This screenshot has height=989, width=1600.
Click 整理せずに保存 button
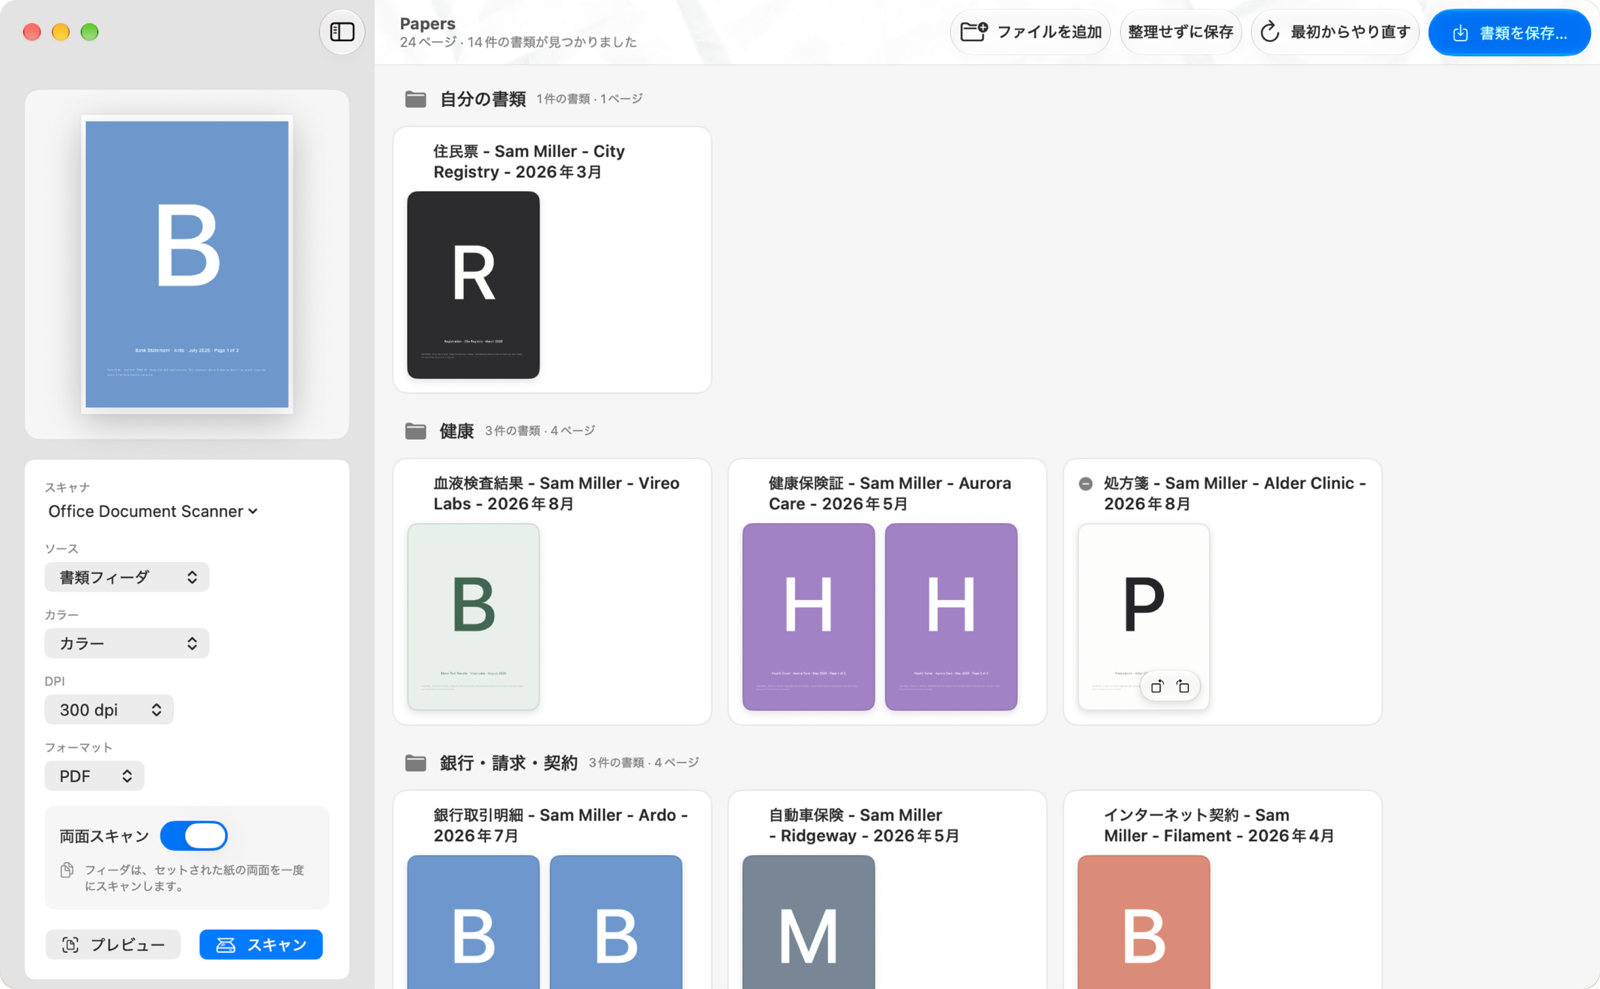pos(1180,32)
